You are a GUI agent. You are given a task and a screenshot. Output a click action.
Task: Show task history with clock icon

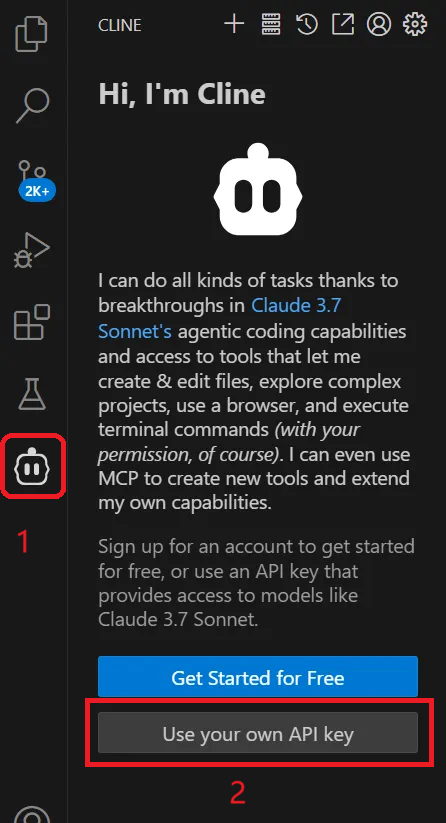307,24
